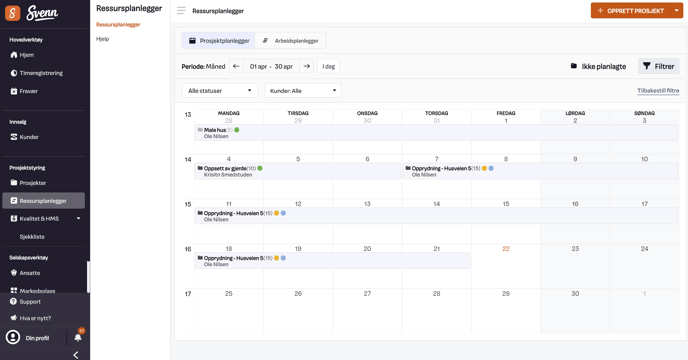Open the Fravær section in the sidebar

click(x=24, y=91)
